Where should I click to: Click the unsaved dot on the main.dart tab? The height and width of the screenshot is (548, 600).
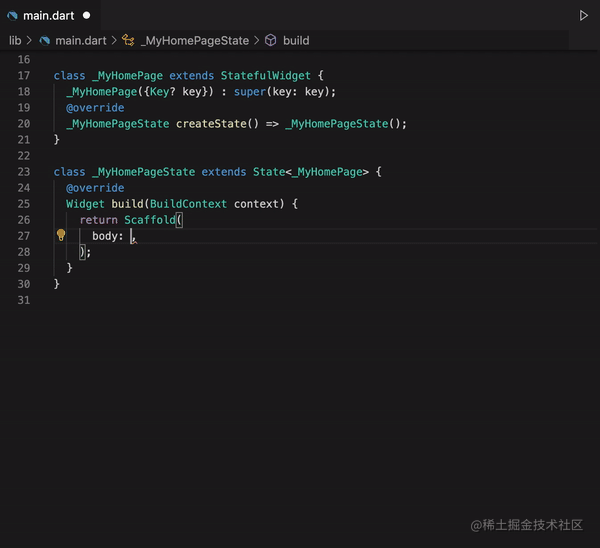pyautogui.click(x=86, y=16)
